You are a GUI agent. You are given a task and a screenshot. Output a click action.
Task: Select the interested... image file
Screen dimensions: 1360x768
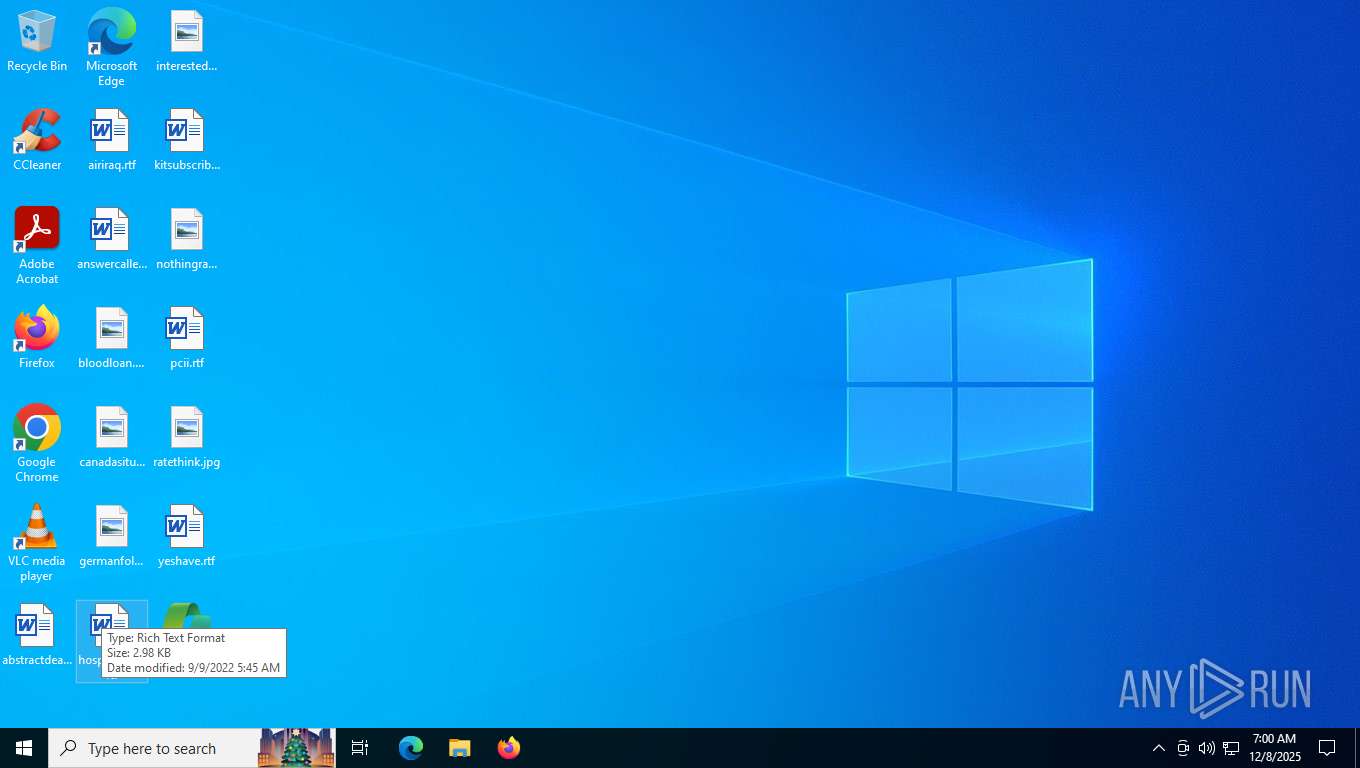coord(186,41)
